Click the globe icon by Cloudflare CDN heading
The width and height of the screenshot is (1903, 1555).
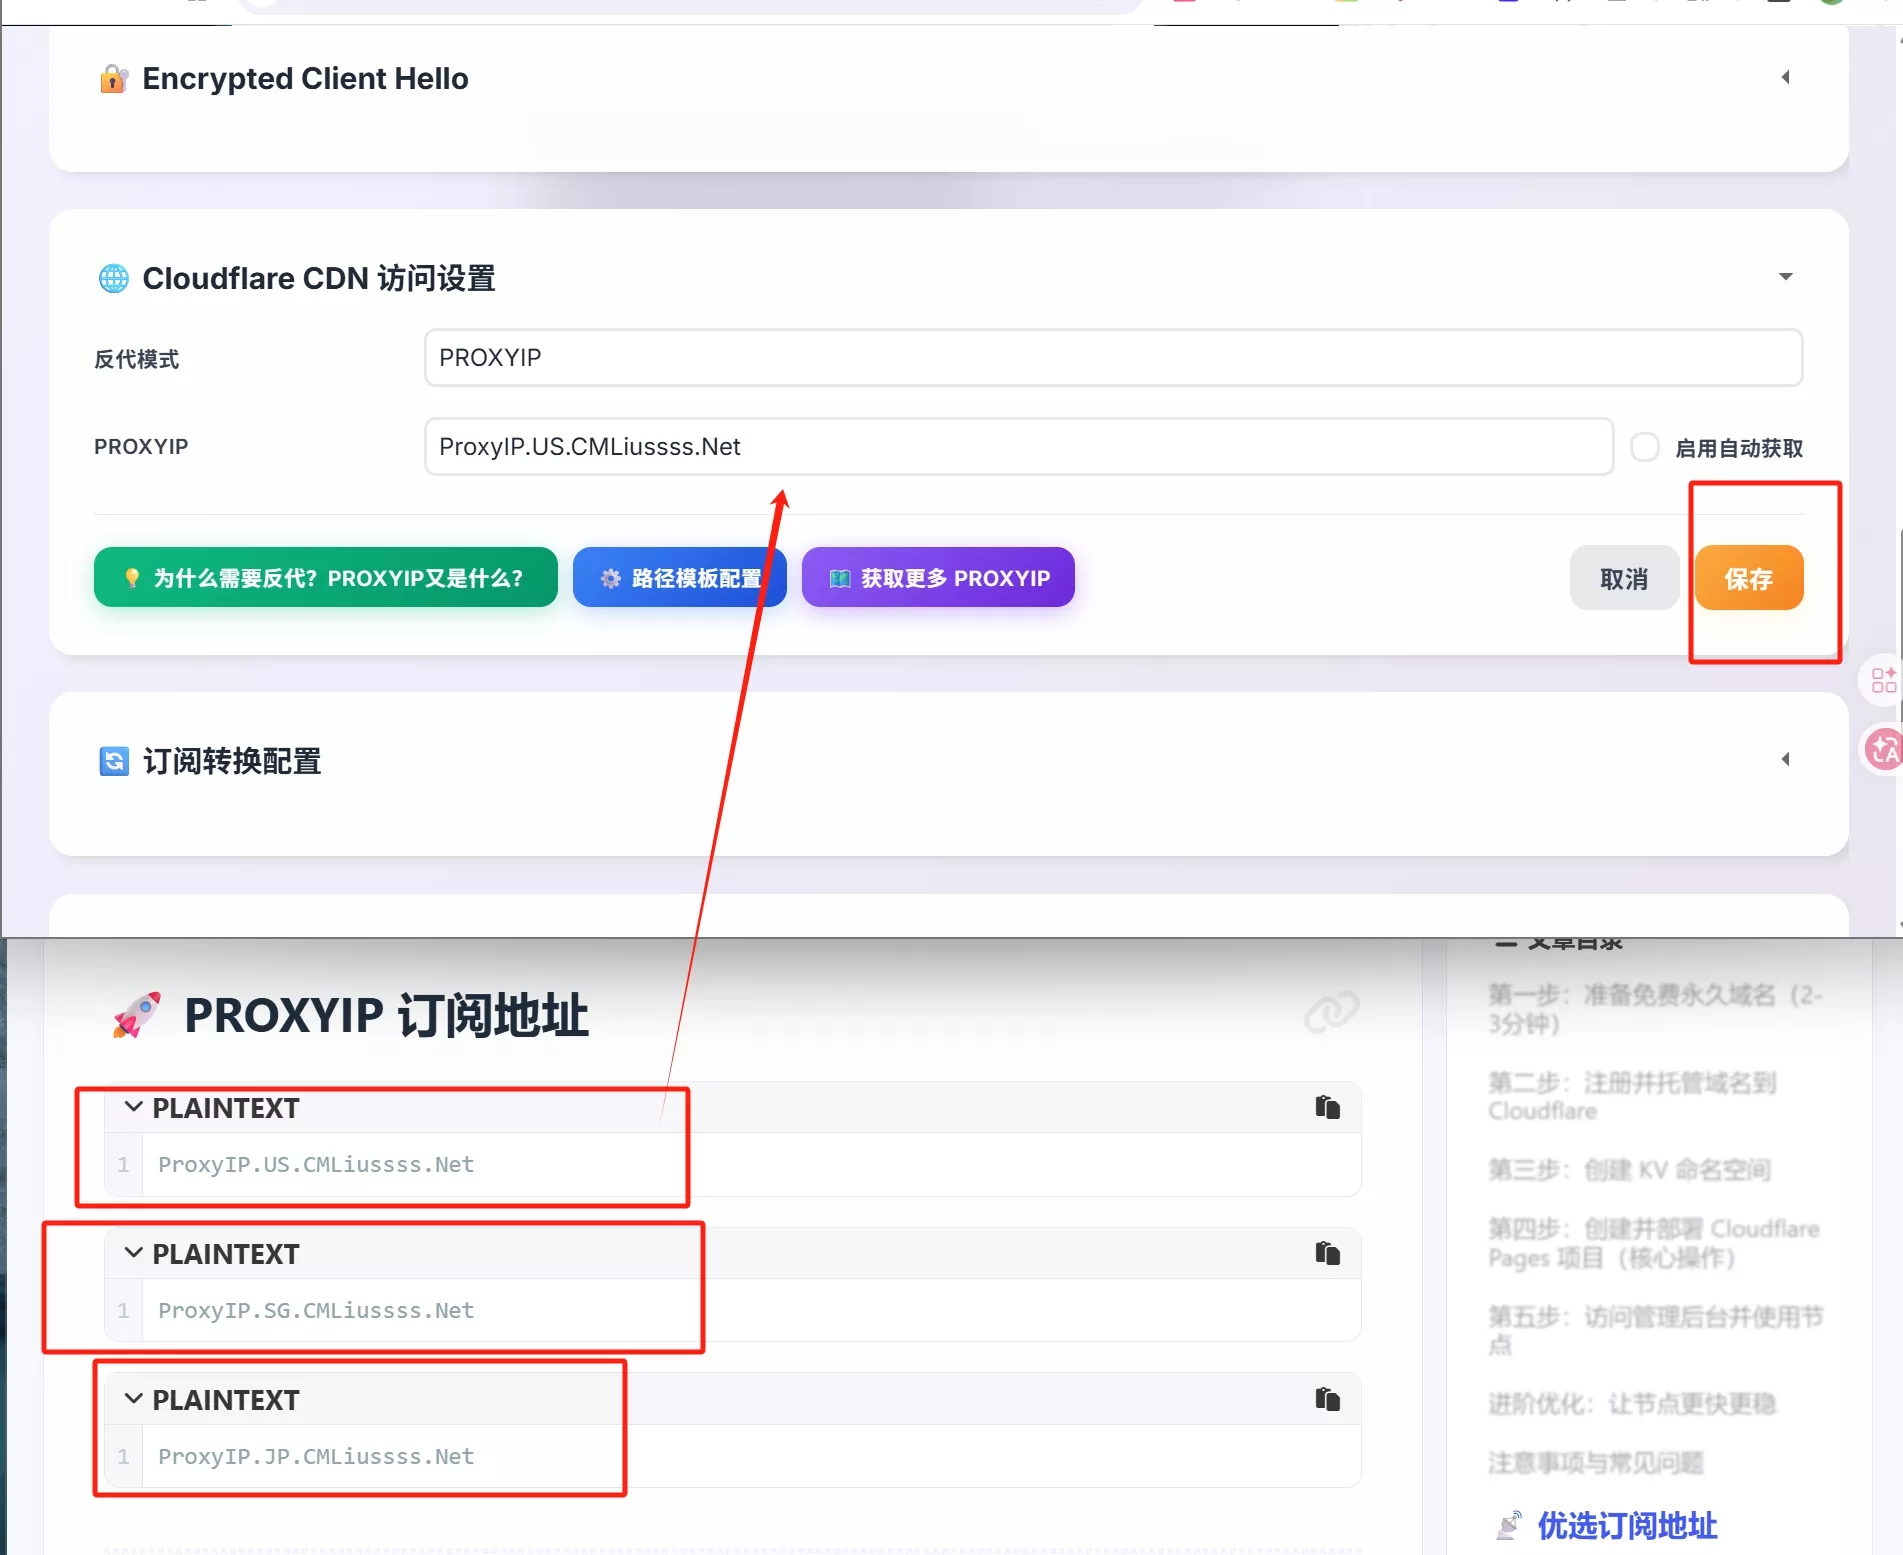pyautogui.click(x=114, y=278)
